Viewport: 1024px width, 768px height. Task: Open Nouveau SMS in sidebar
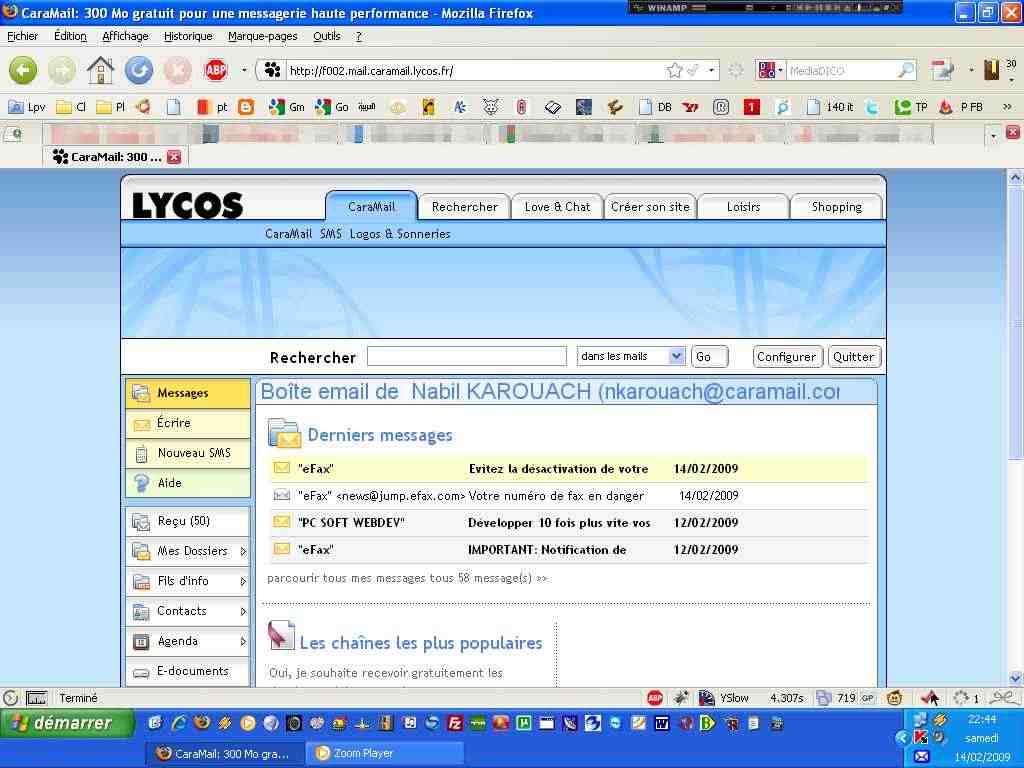pyautogui.click(x=187, y=453)
